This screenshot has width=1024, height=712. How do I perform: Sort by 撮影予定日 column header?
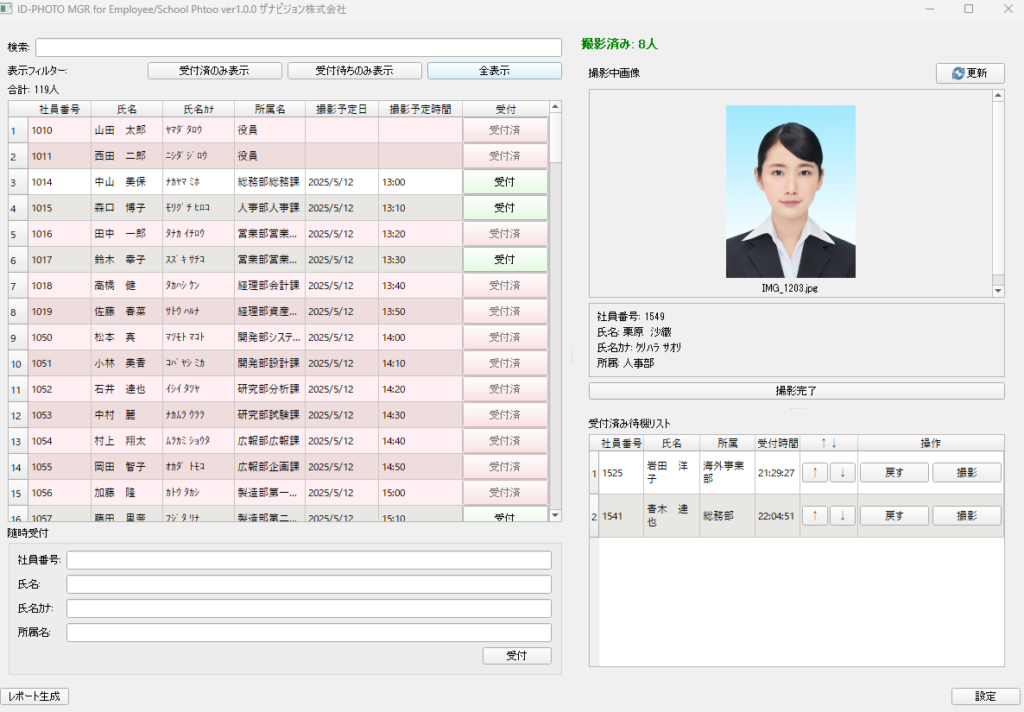pos(342,109)
